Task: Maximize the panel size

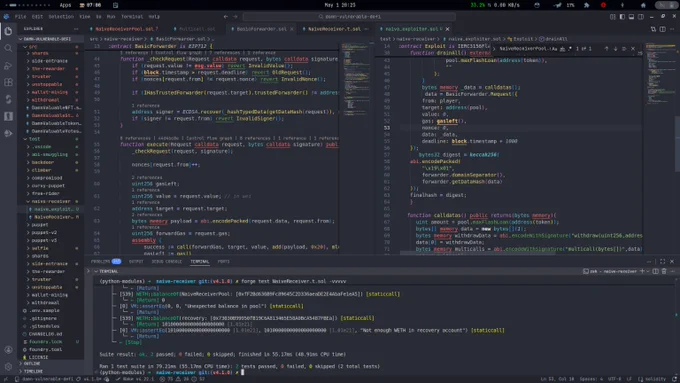Action: (662, 262)
